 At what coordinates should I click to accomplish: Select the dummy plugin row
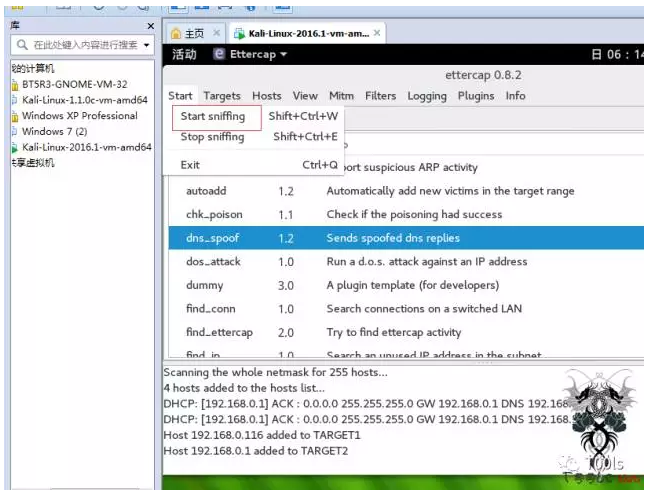point(406,285)
